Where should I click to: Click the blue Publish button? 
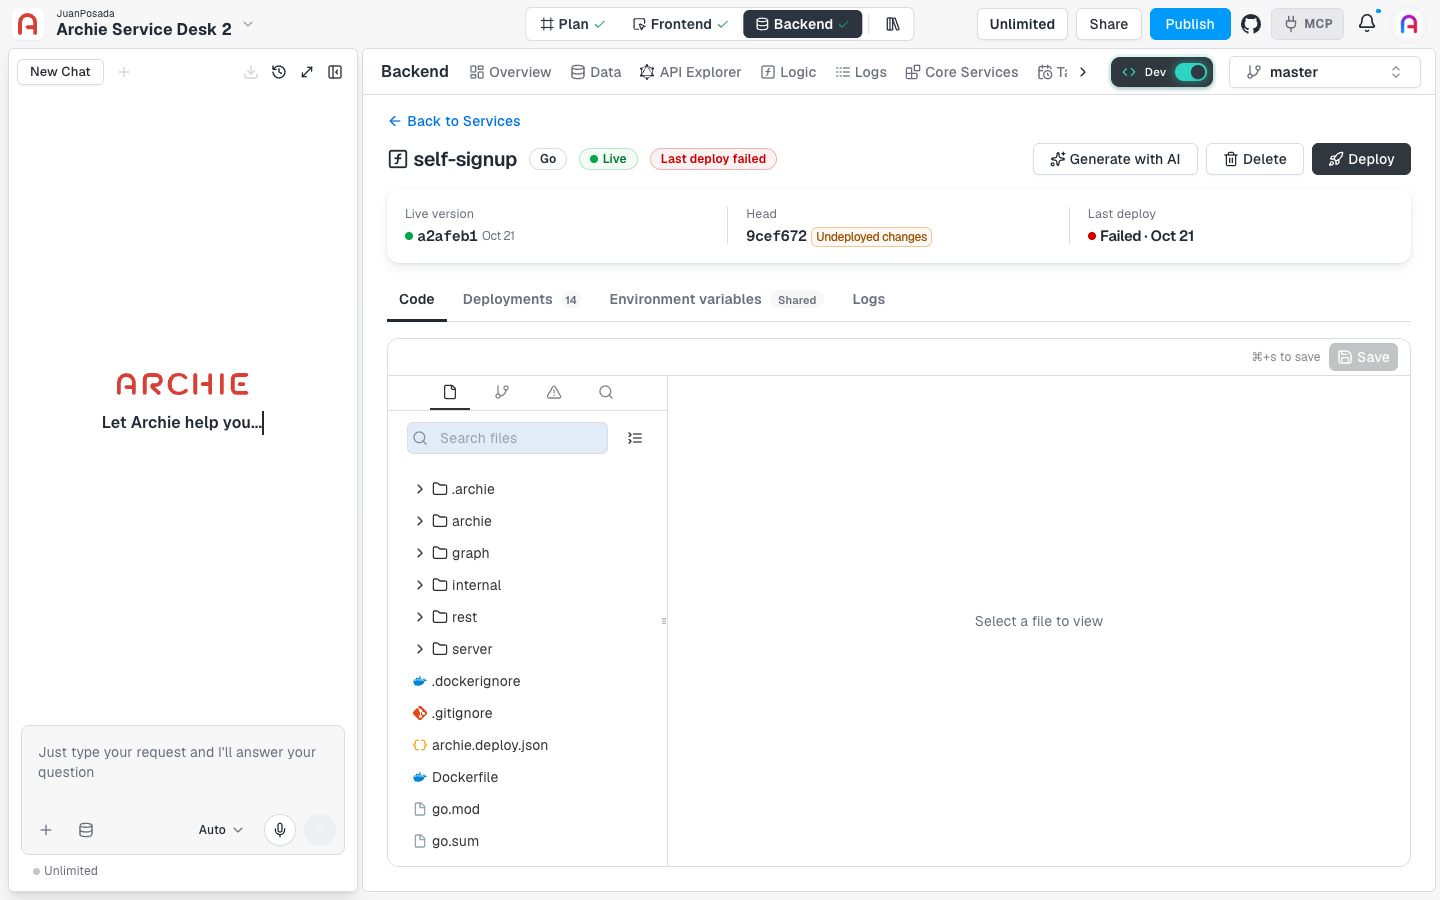click(x=1190, y=24)
